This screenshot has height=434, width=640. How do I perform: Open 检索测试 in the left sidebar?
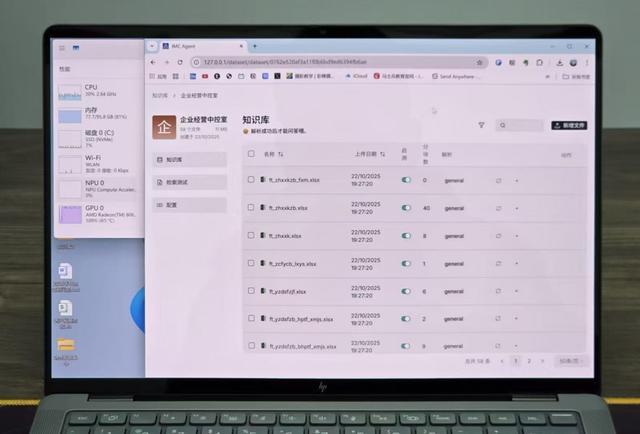pos(190,182)
